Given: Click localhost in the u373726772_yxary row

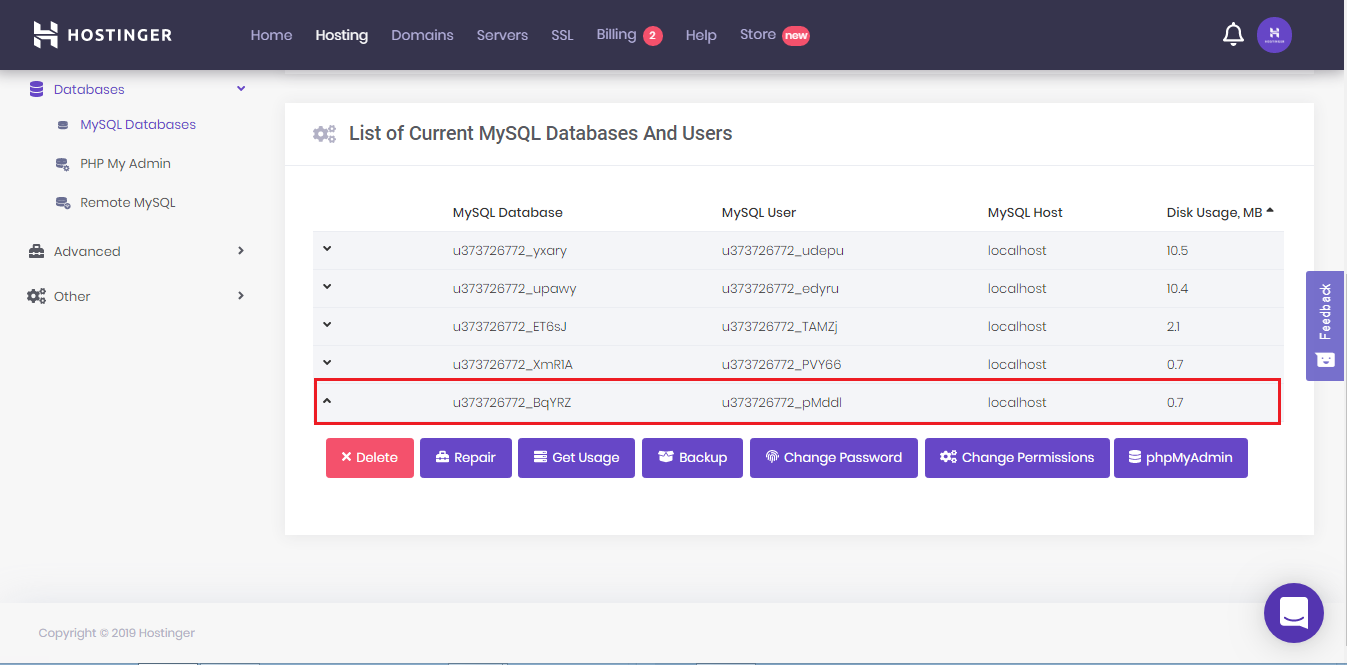Looking at the screenshot, I should click(1017, 251).
